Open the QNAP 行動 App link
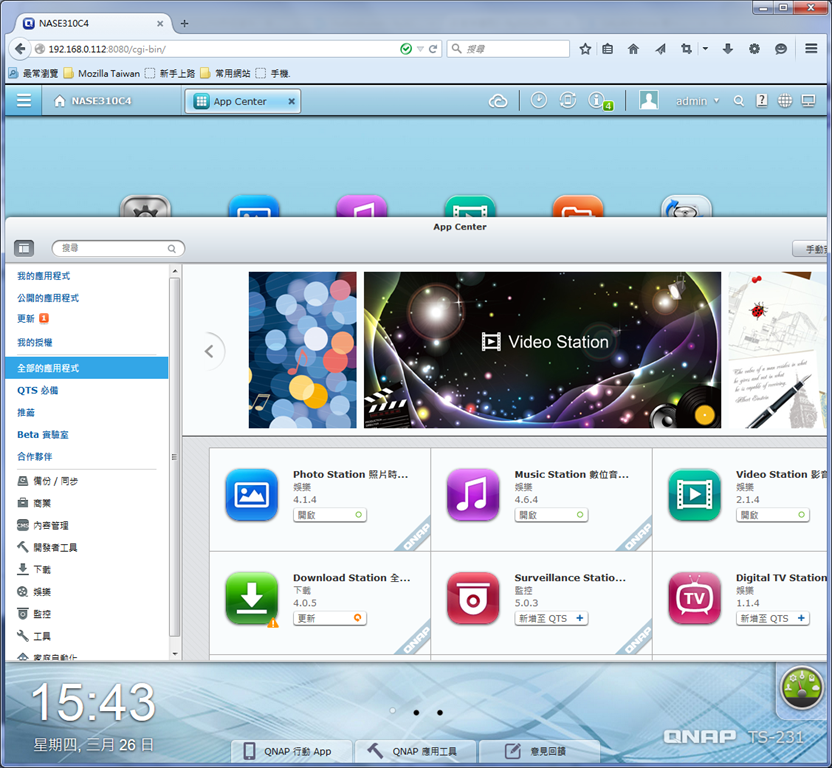 click(292, 752)
